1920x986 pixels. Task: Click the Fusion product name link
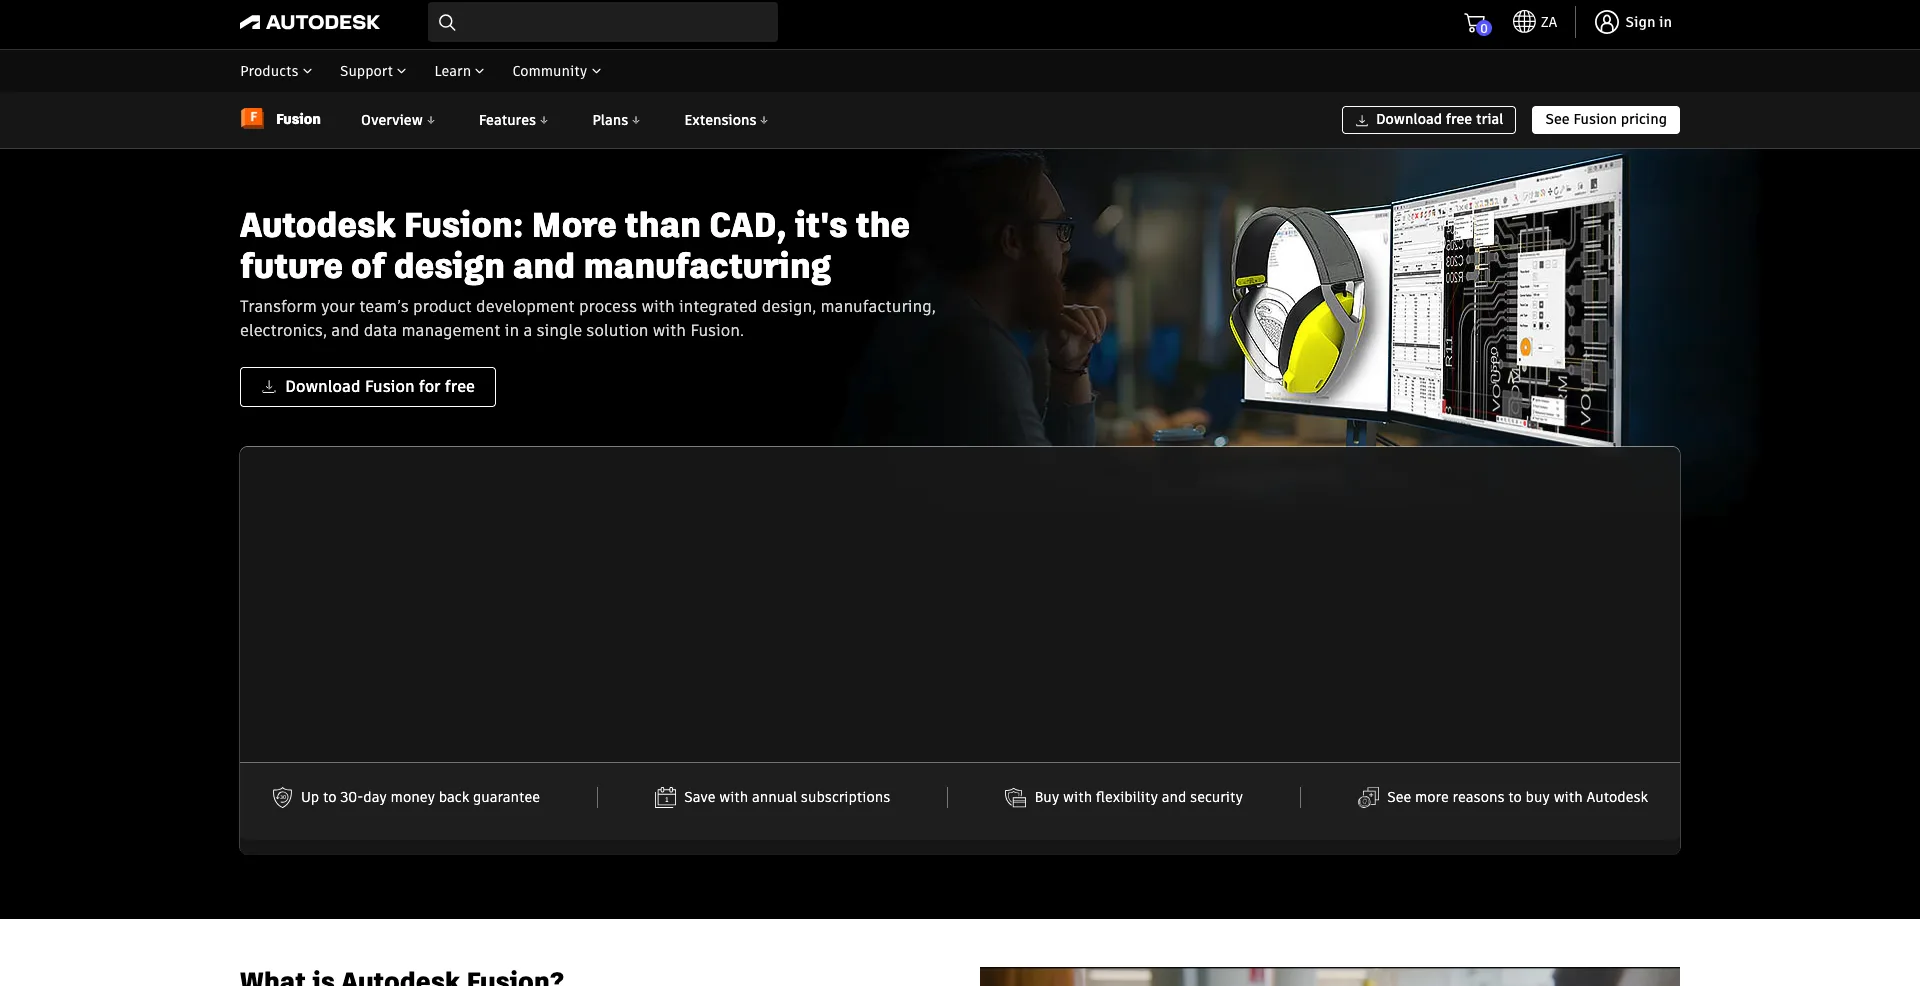[x=298, y=119]
